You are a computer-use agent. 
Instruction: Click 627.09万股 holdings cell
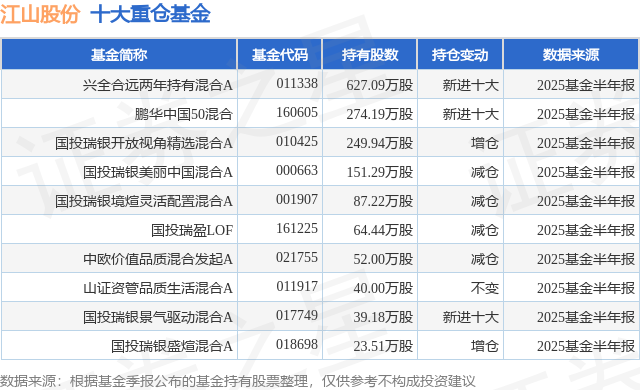pyautogui.click(x=380, y=85)
